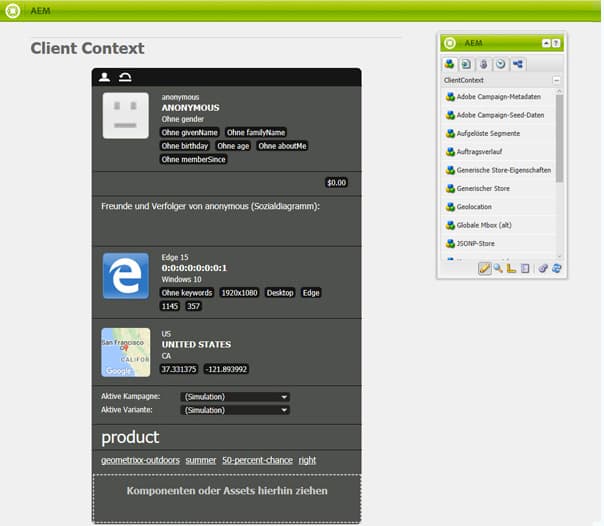Open the Versioning clock tab in the sidekick
The image size is (604, 526).
(x=500, y=64)
